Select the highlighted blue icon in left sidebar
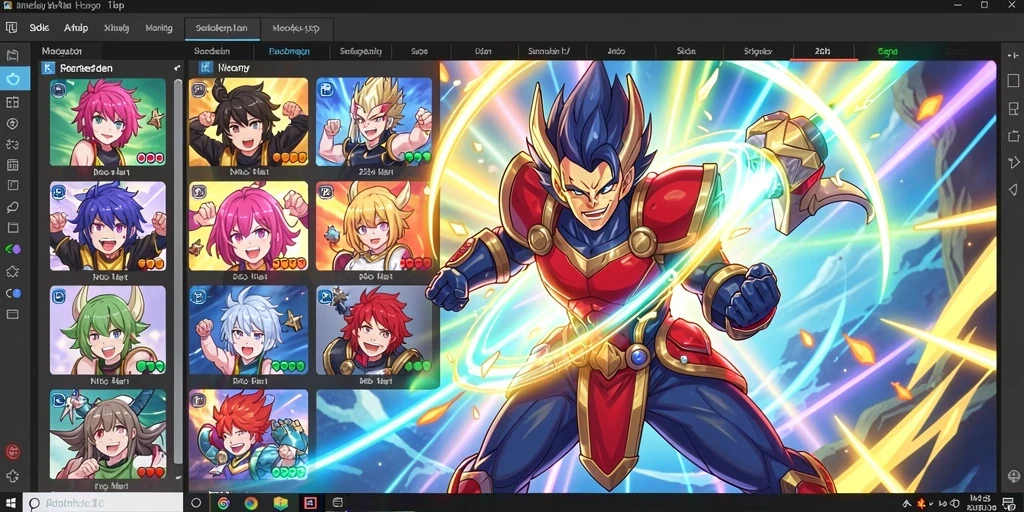Screen dimensions: 1024x512 [x=13, y=78]
